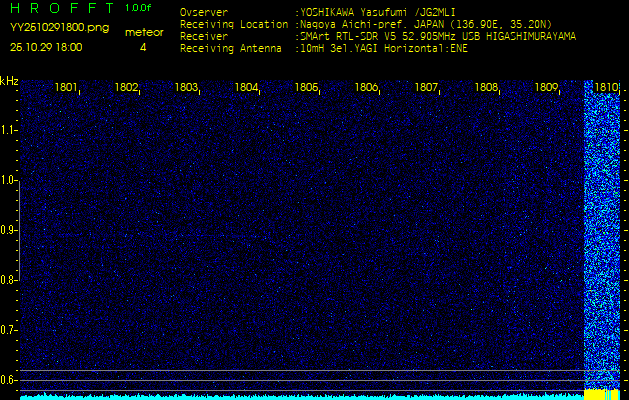Click the Receiver label
Viewport: 629px width, 400px height.
point(204,37)
